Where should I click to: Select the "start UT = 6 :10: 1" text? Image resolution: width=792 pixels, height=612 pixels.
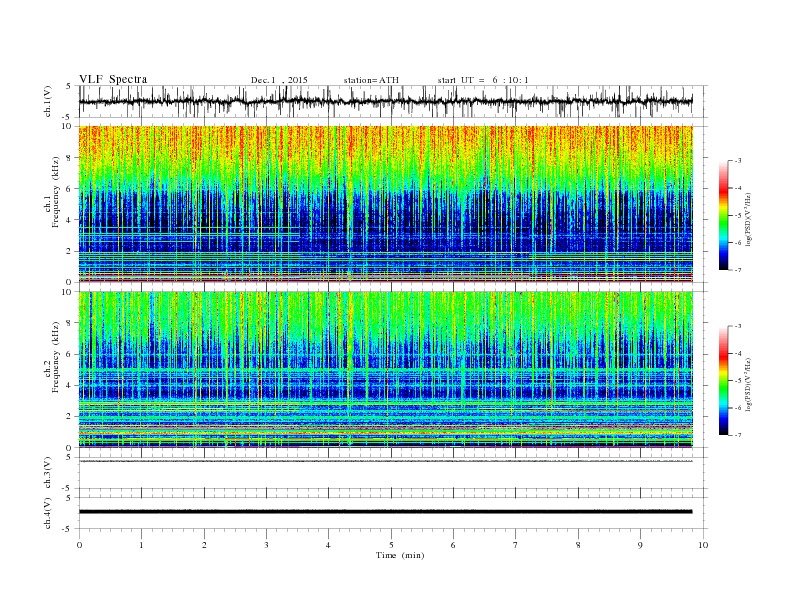tap(483, 80)
